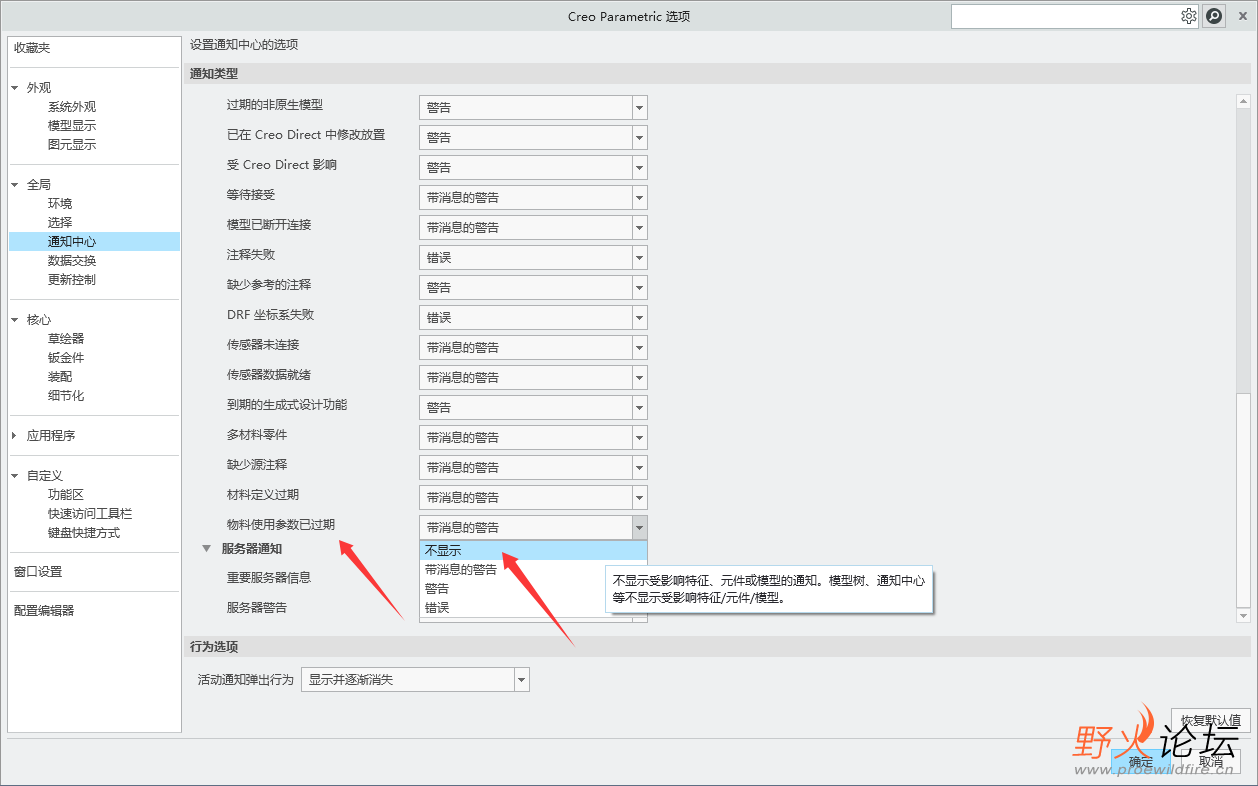Select 图元显示 in the sidebar

[72, 145]
